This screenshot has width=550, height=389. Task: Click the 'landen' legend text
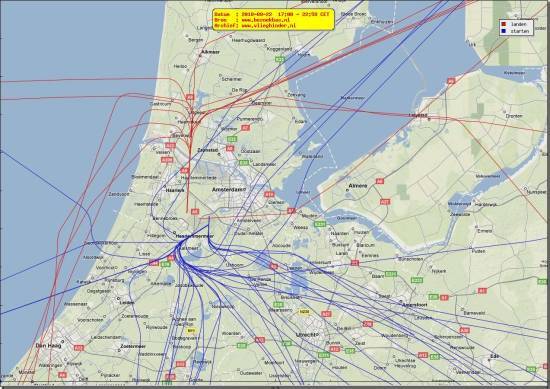tap(518, 24)
